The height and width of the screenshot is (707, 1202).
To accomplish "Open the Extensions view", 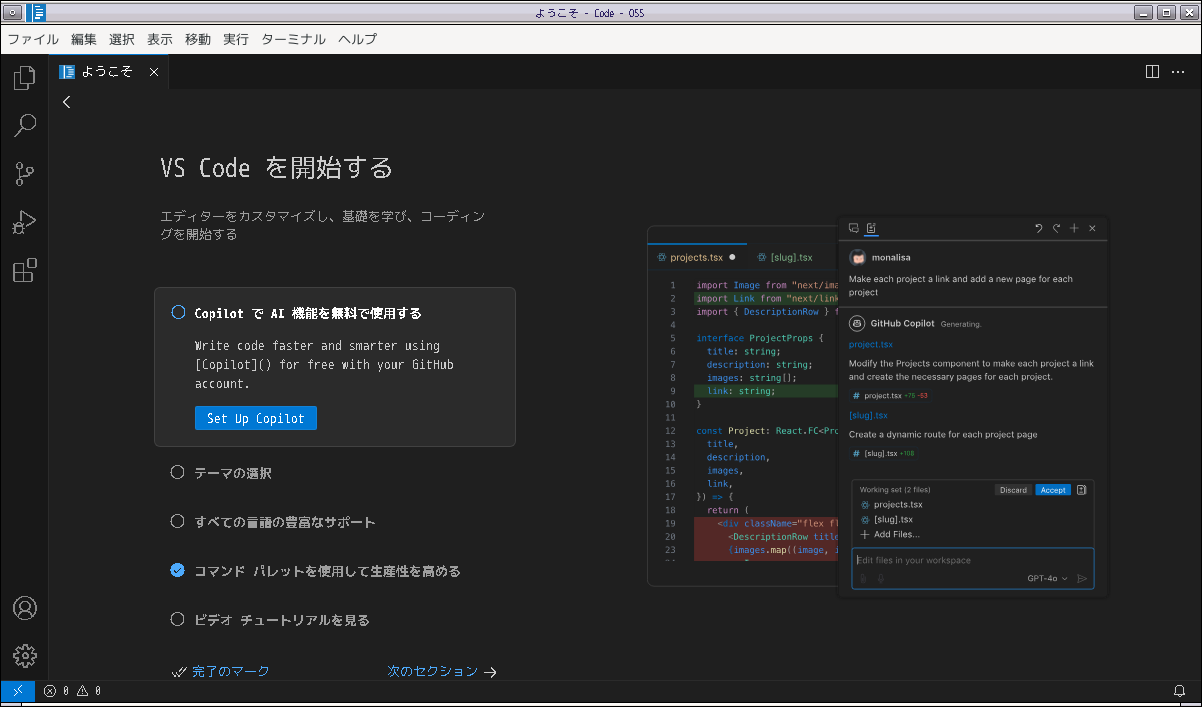I will pos(24,270).
